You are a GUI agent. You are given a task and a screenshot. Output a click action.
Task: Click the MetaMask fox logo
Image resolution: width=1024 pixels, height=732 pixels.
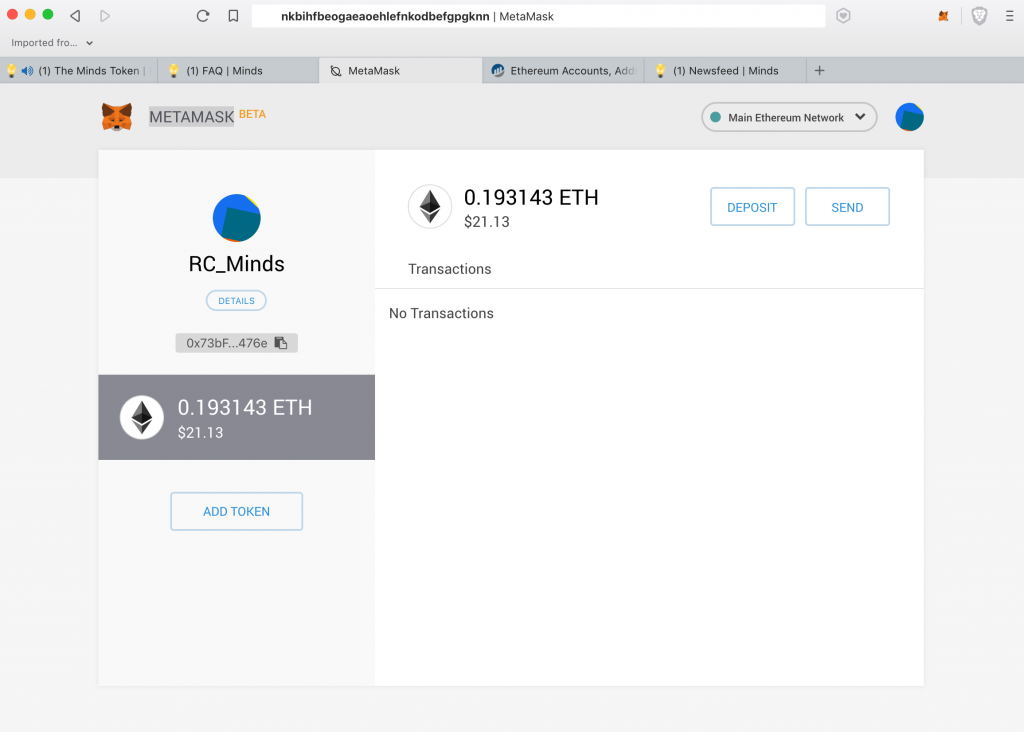(x=117, y=117)
